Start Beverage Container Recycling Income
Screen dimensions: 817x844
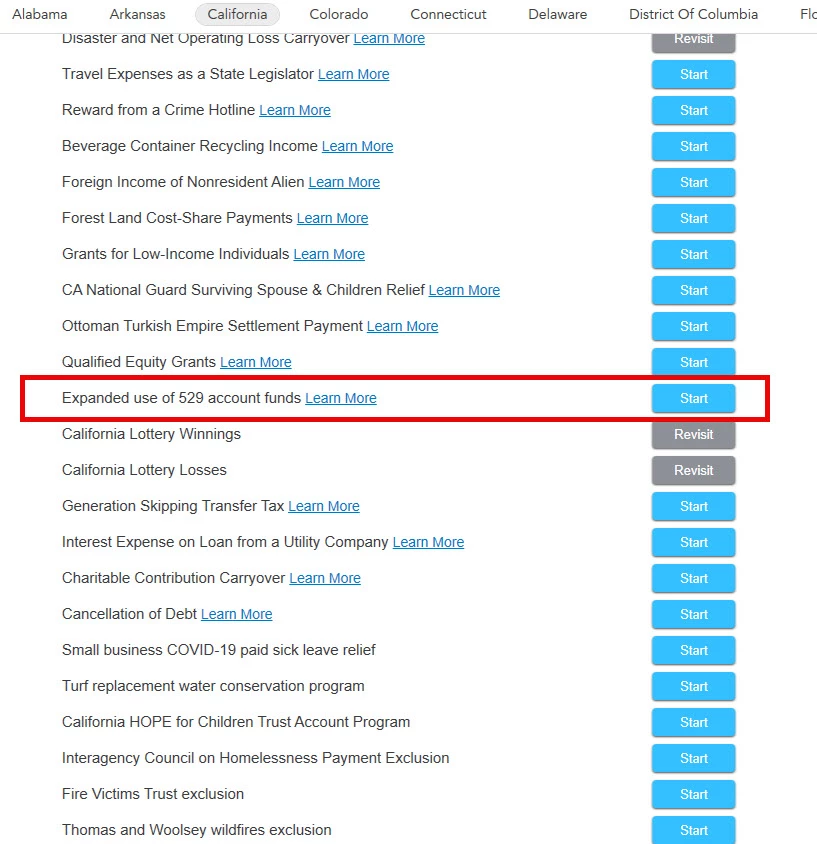693,146
